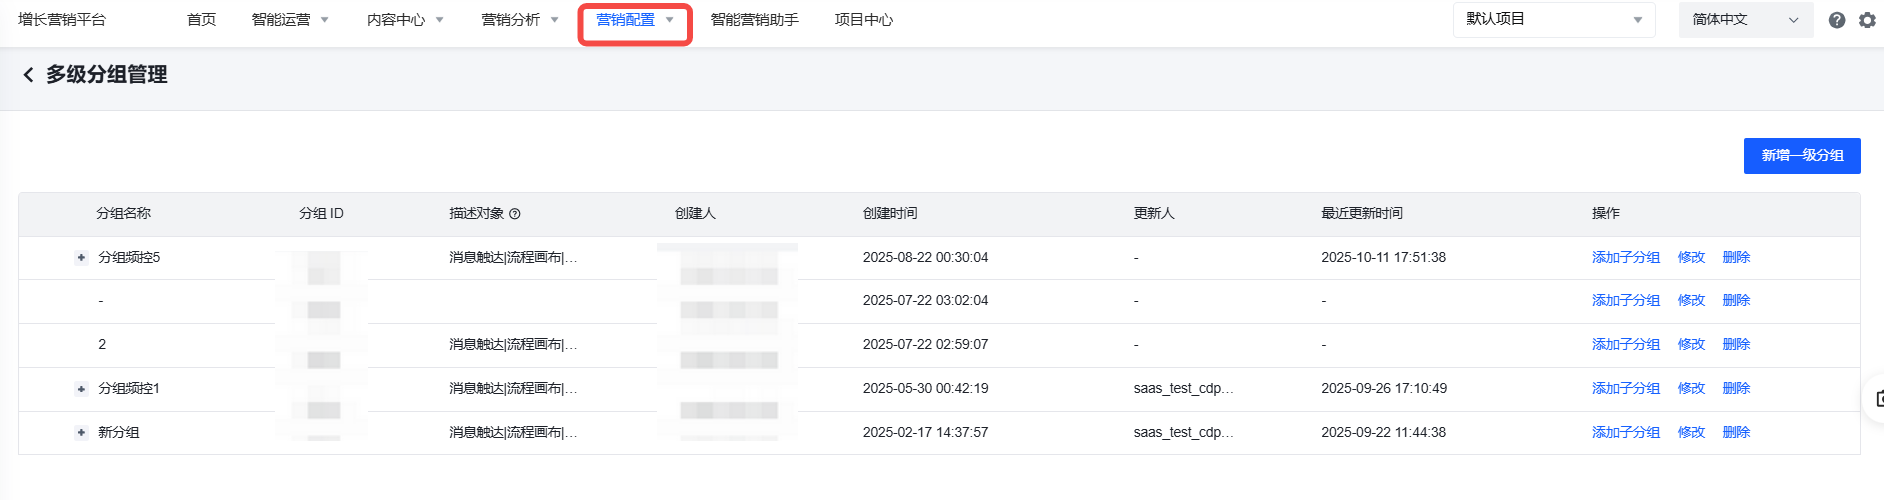Open the help question mark icon
1884x500 pixels.
[x=1837, y=20]
